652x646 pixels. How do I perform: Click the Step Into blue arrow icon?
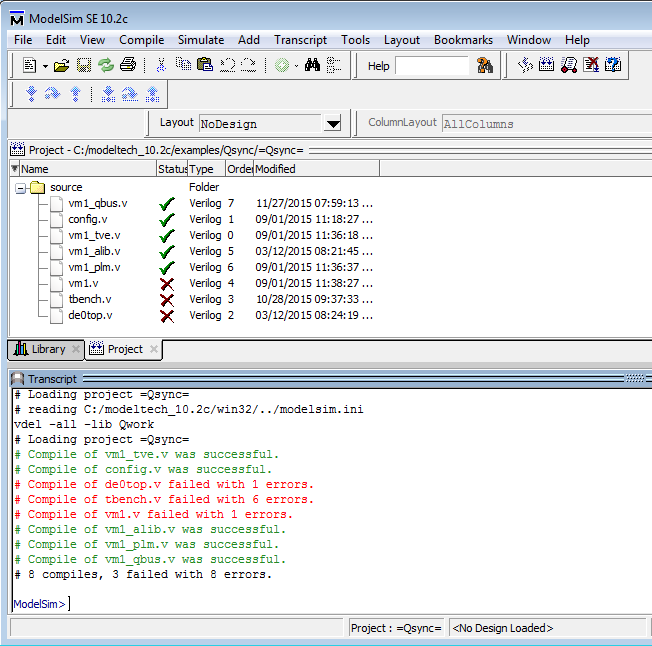pyautogui.click(x=31, y=94)
